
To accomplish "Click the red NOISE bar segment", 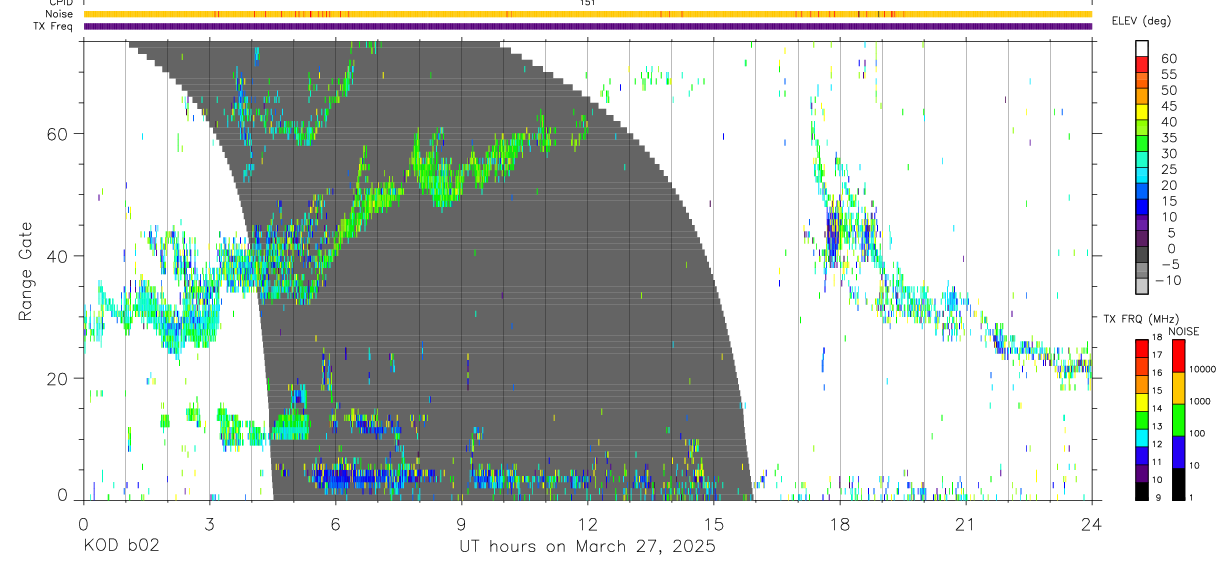I will 1177,355.
